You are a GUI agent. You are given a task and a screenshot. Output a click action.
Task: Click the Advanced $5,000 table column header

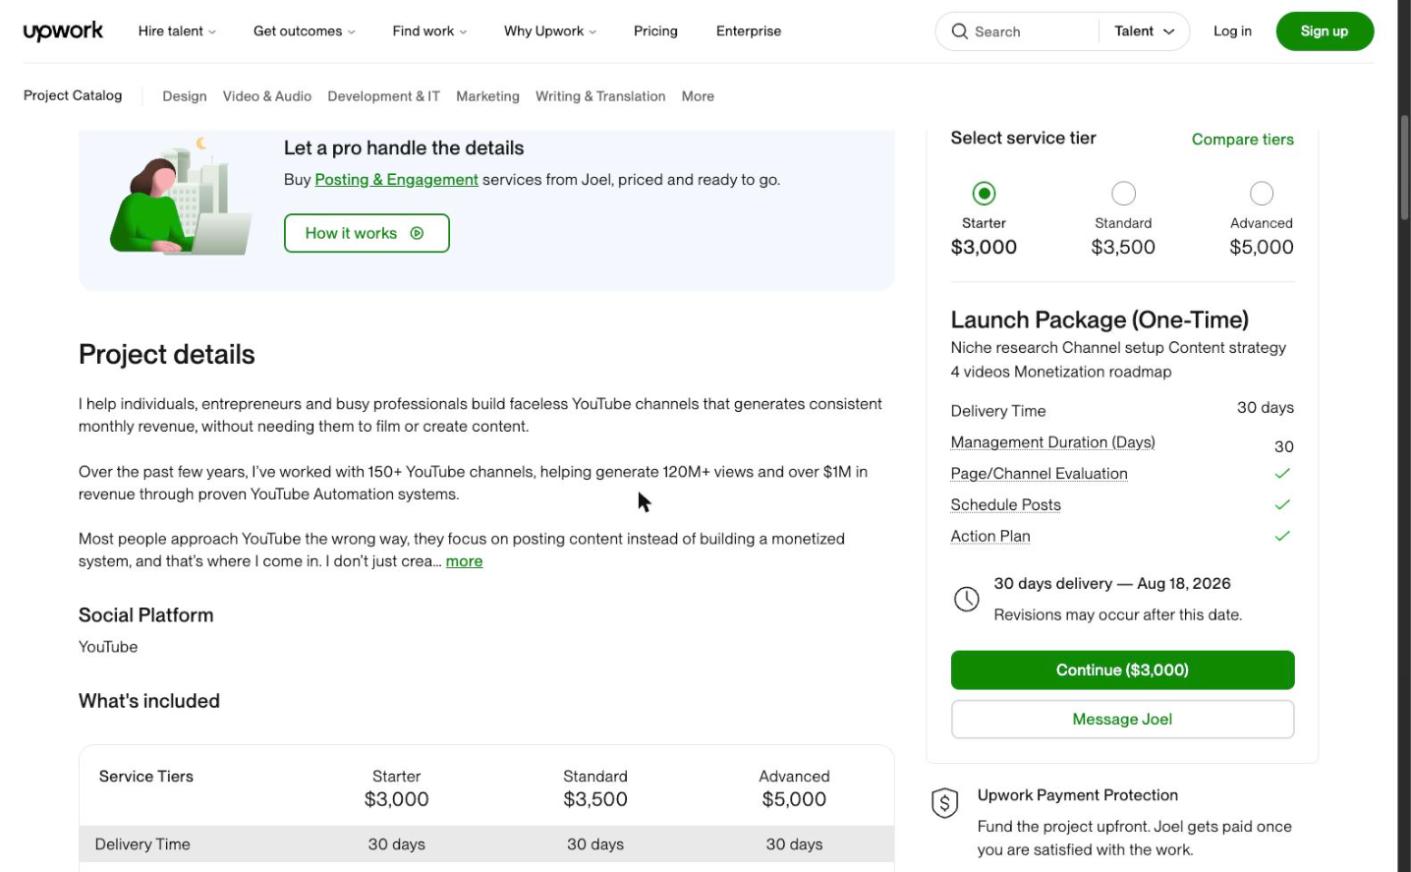click(794, 788)
